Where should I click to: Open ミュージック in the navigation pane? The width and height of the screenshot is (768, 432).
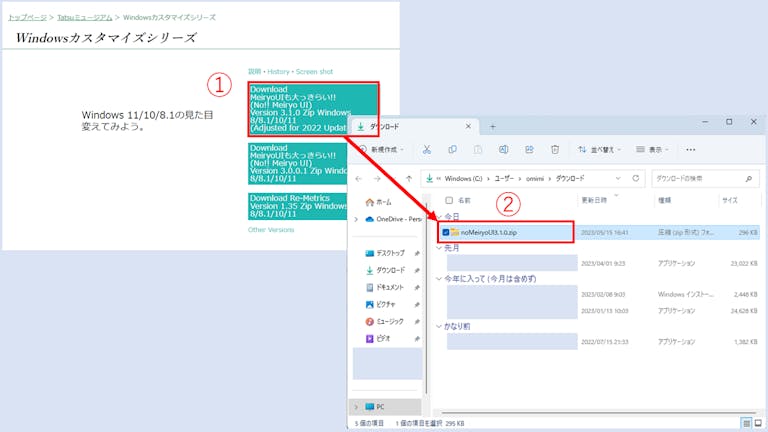point(385,322)
